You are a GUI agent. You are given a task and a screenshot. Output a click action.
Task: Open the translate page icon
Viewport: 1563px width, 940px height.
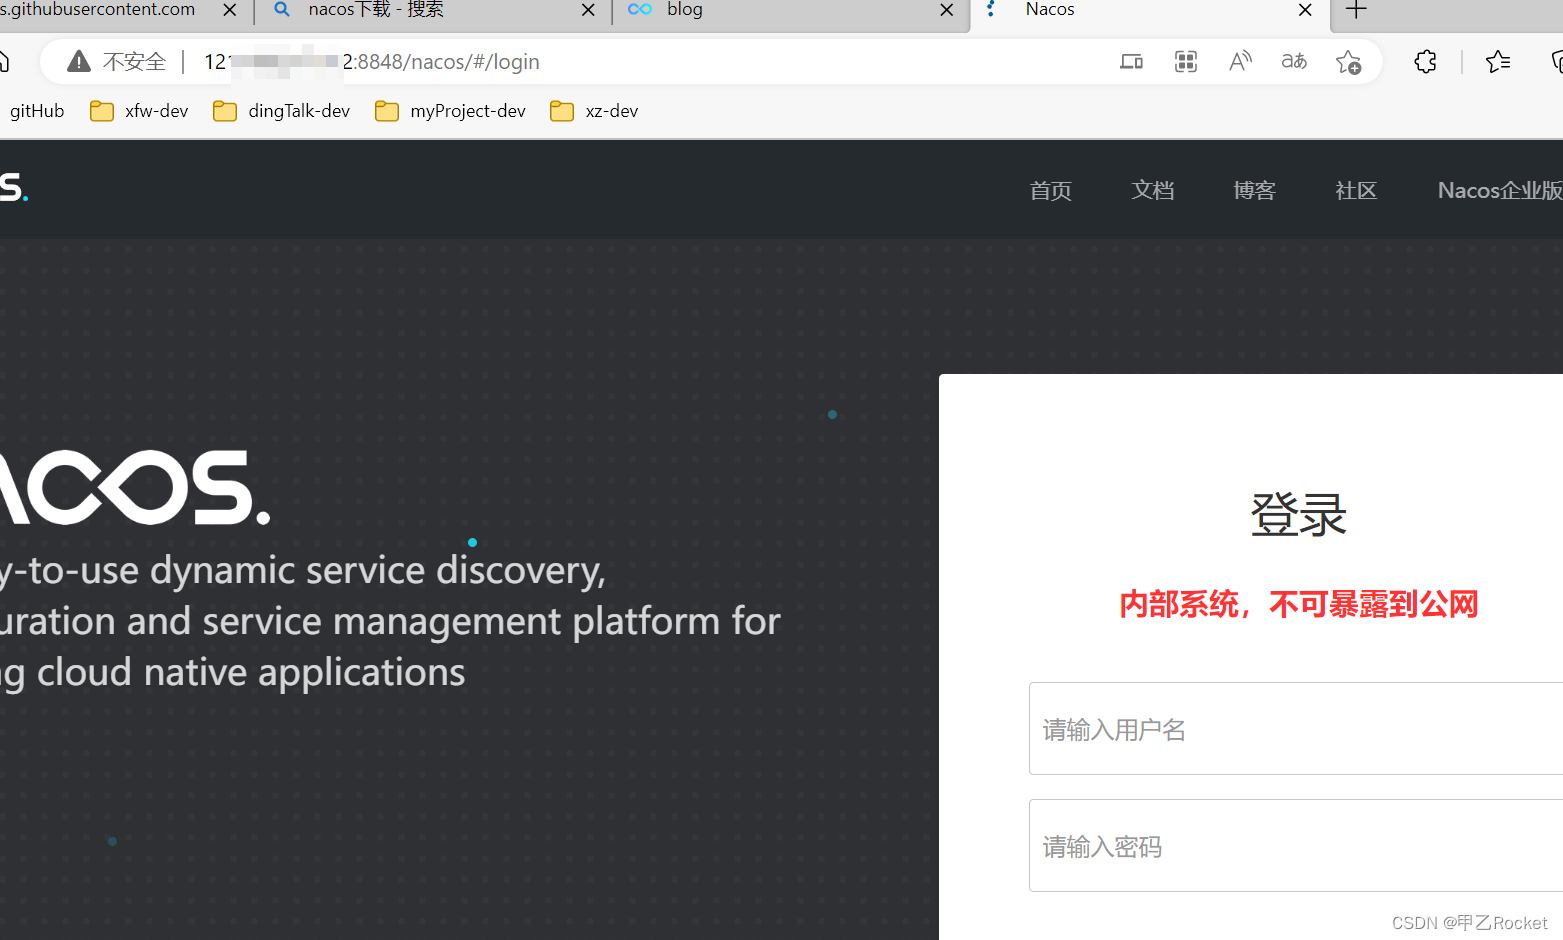pyautogui.click(x=1294, y=62)
